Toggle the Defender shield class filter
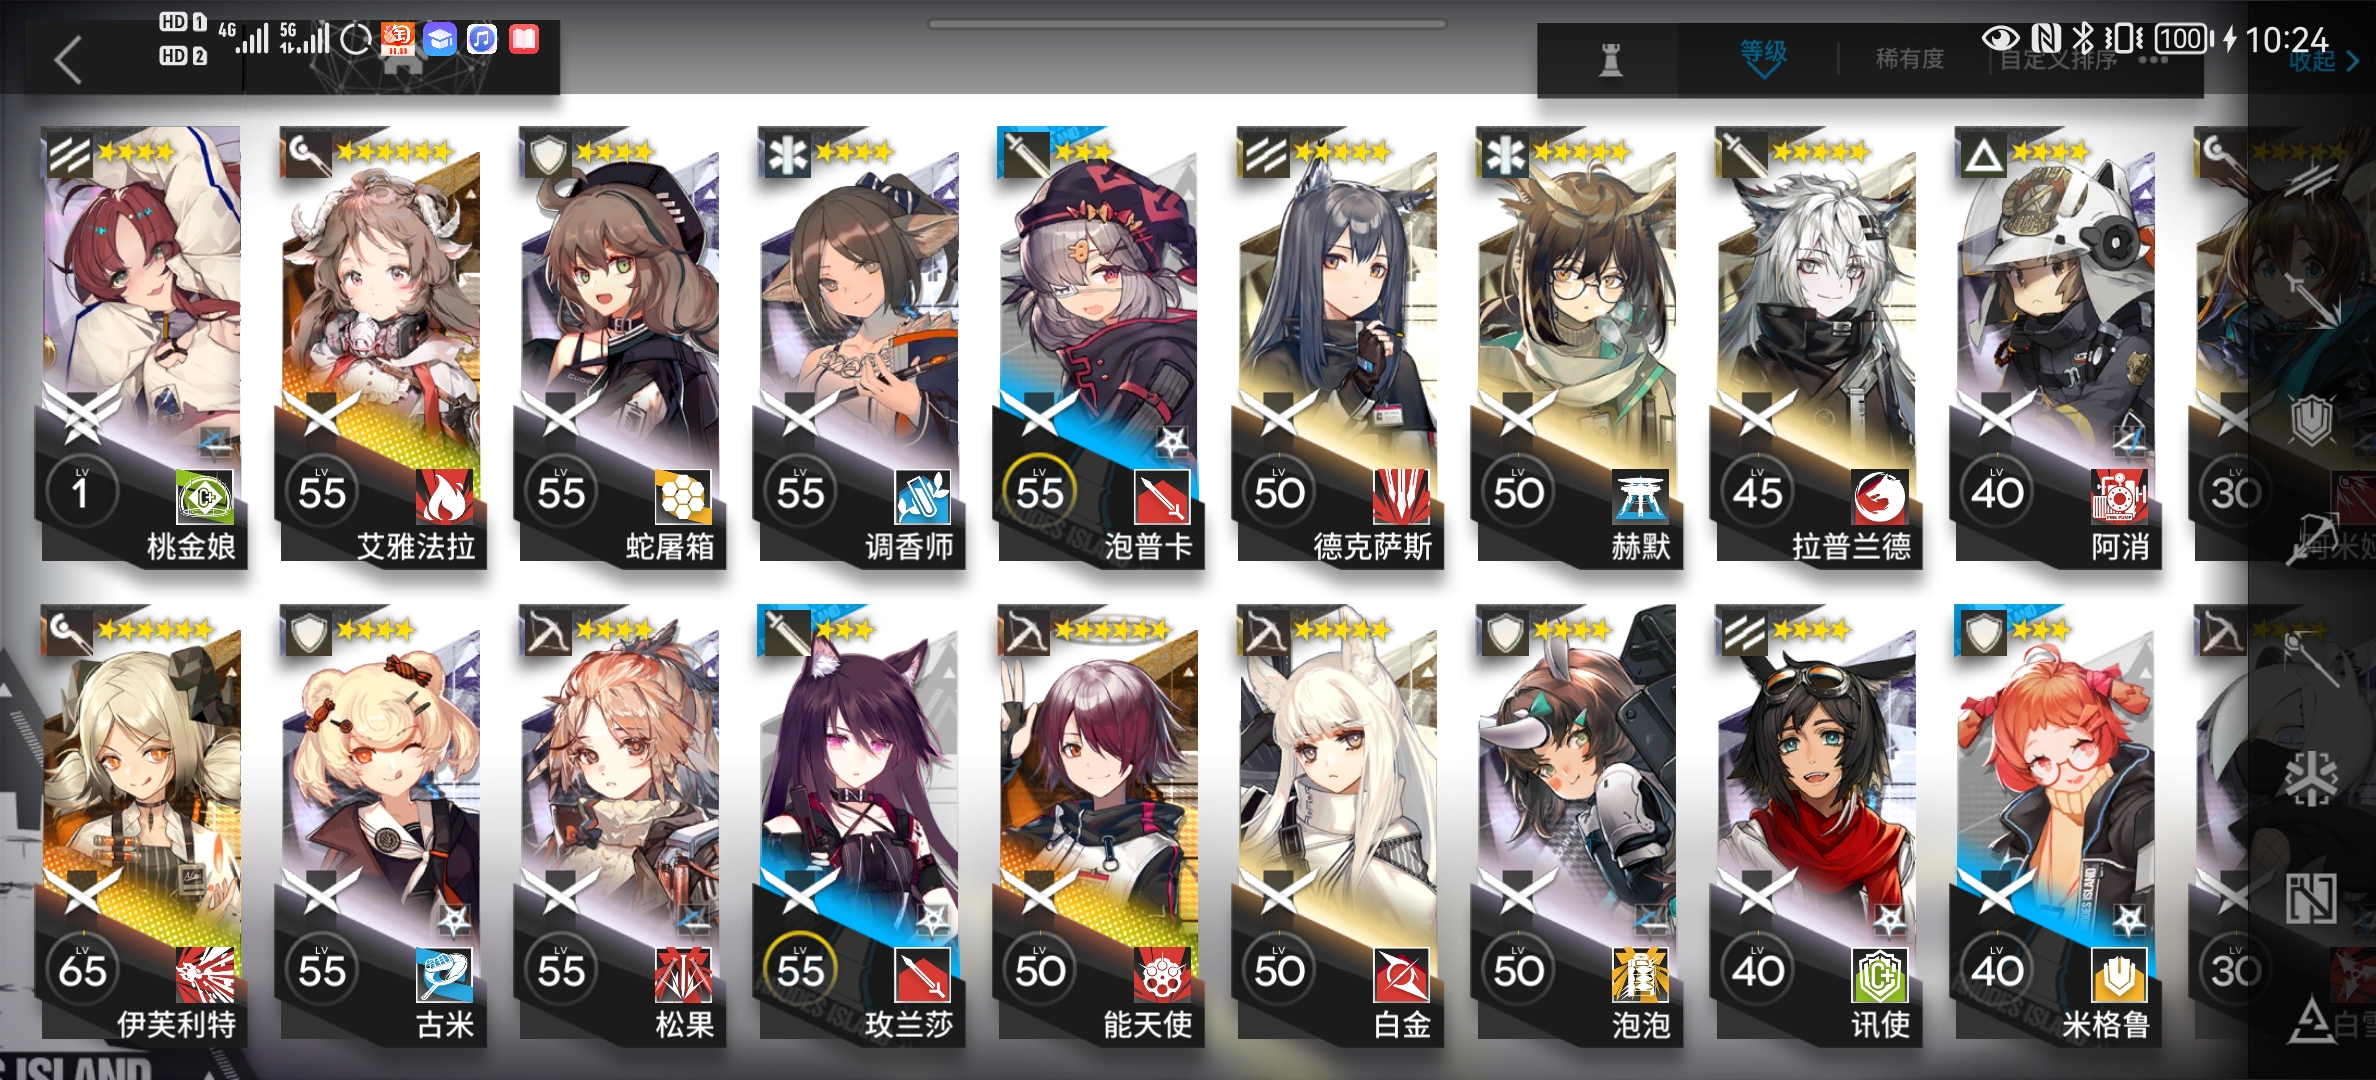This screenshot has height=1080, width=2376. coord(2312,419)
